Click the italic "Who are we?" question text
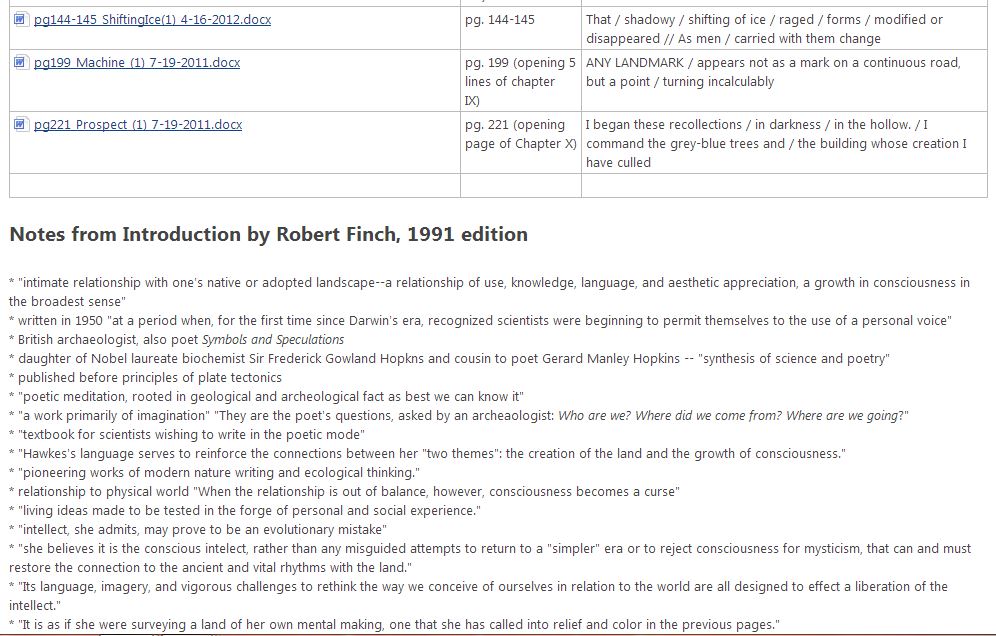This screenshot has height=636, width=996. [x=597, y=416]
